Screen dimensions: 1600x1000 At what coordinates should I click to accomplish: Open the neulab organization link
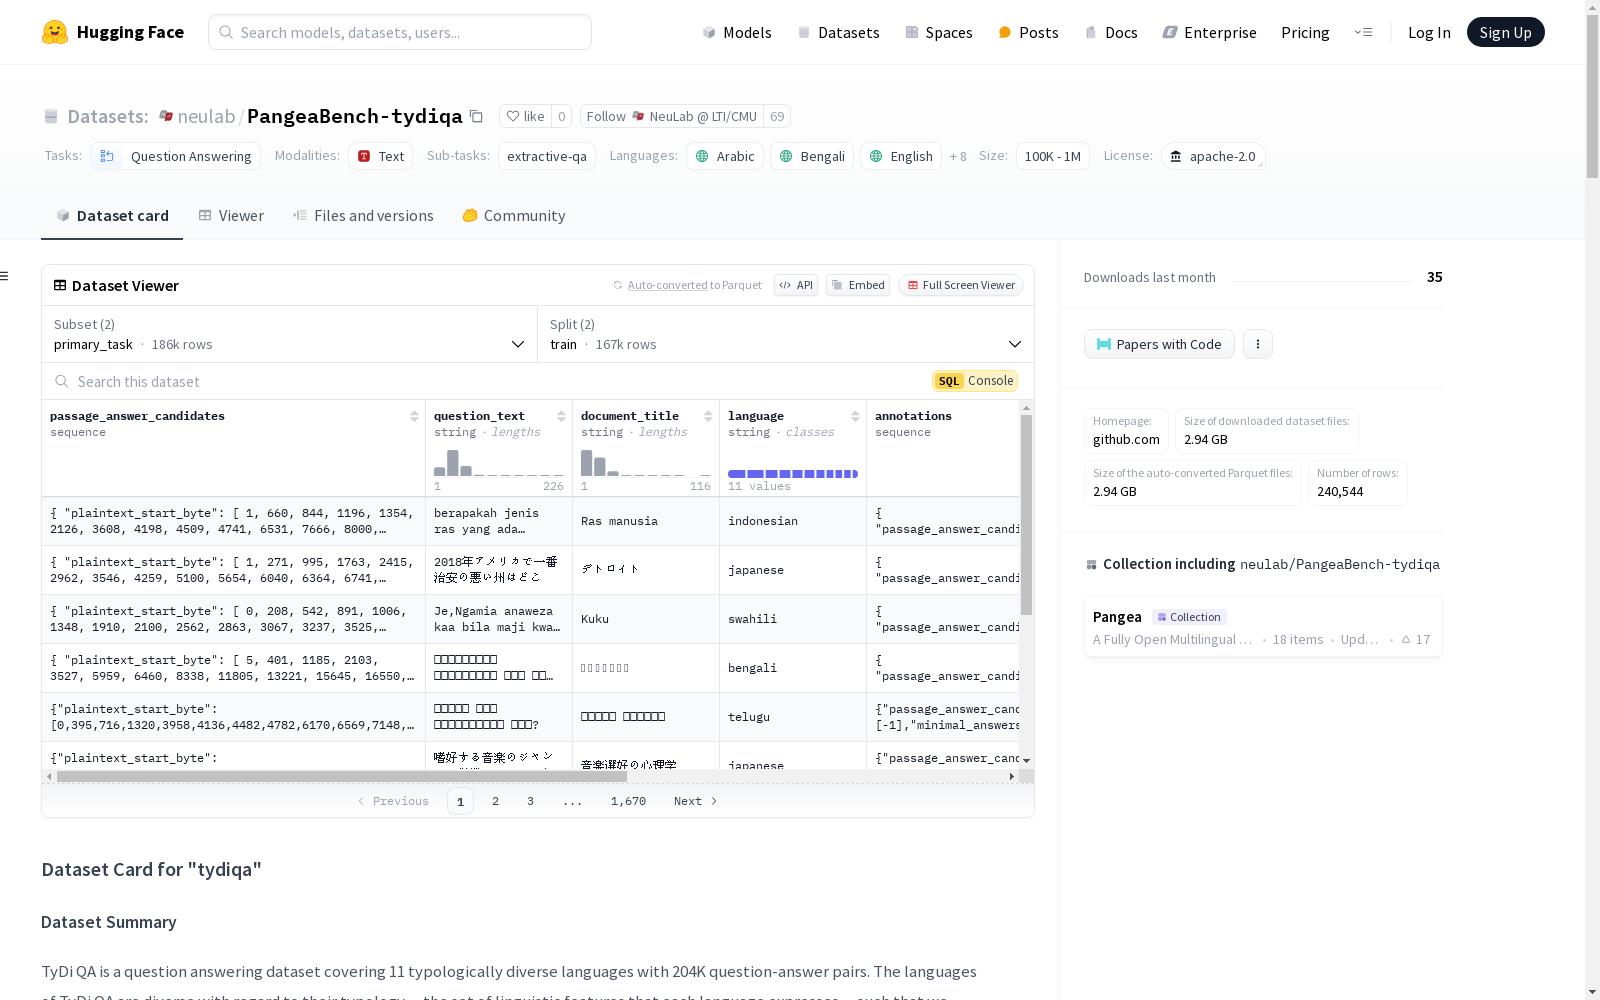click(x=206, y=117)
